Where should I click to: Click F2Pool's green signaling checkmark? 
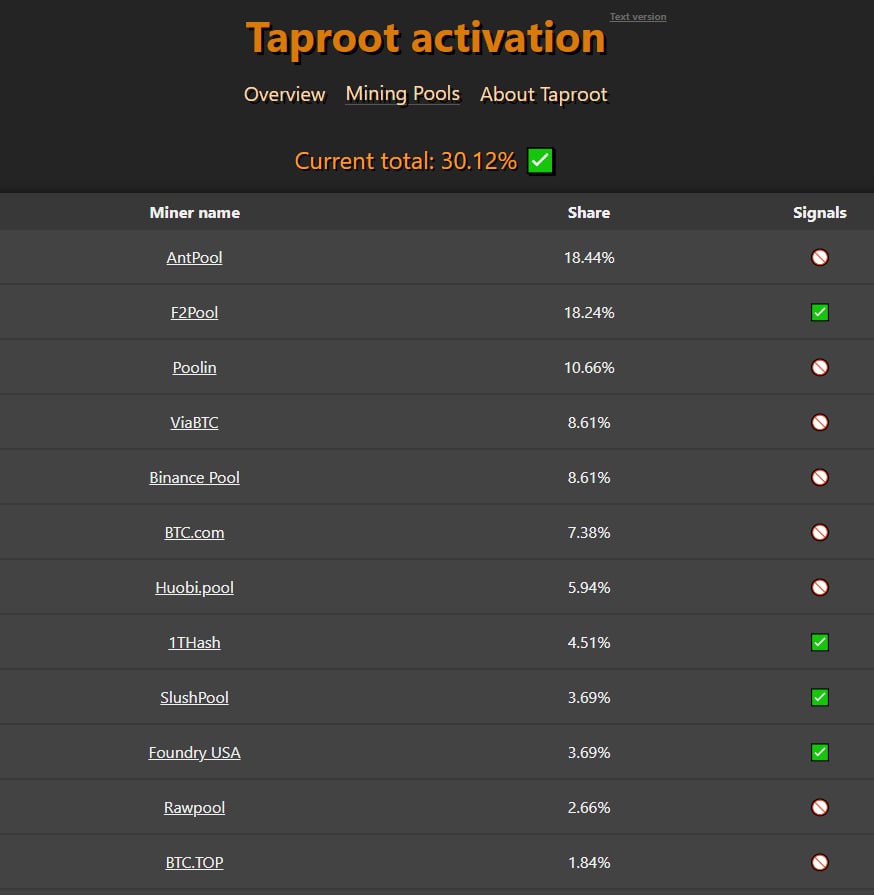tap(820, 313)
